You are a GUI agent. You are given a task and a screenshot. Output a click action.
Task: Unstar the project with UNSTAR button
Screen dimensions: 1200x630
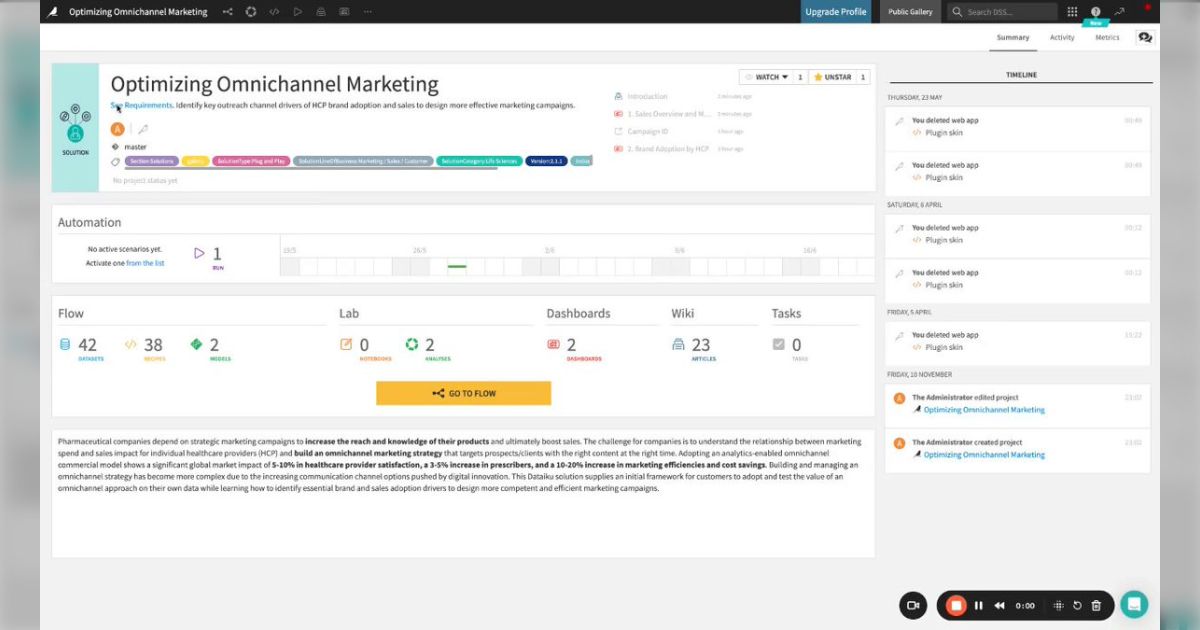pos(832,77)
